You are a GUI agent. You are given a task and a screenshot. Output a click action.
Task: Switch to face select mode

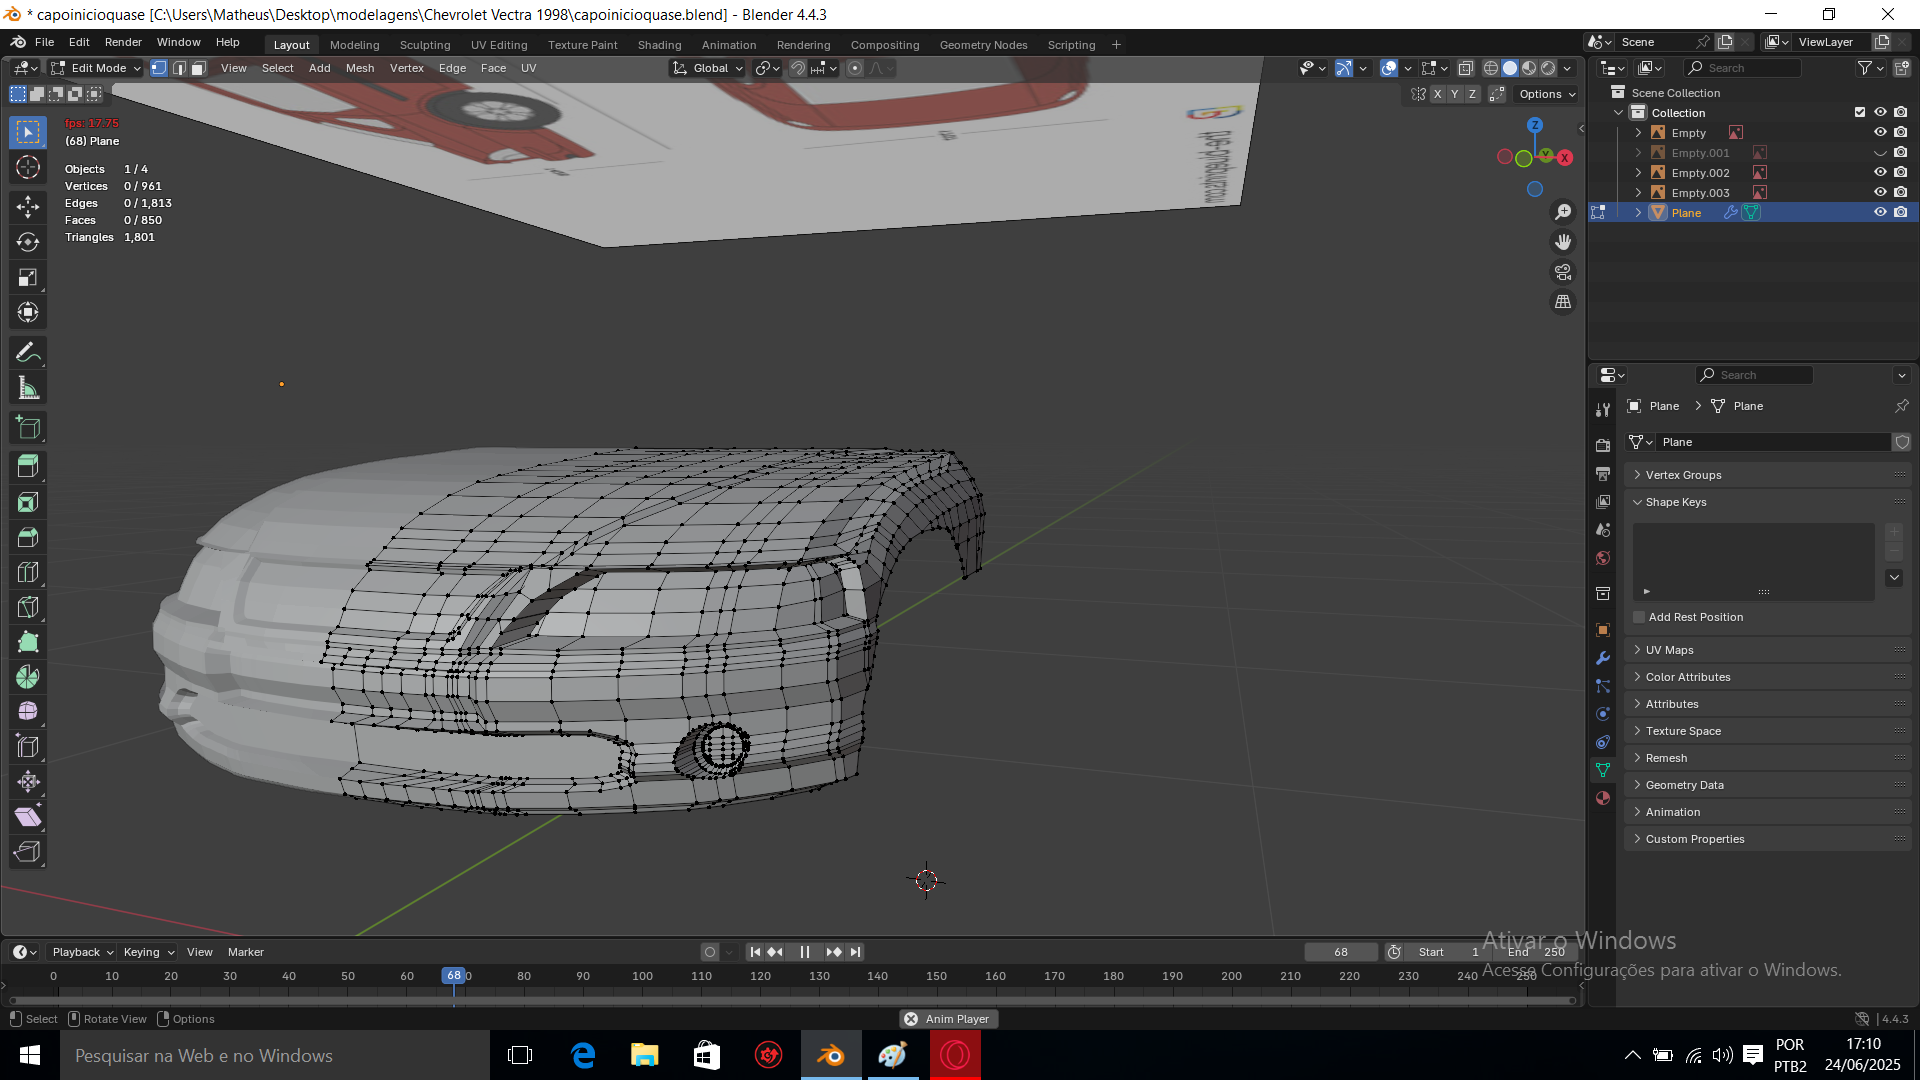pos(199,68)
